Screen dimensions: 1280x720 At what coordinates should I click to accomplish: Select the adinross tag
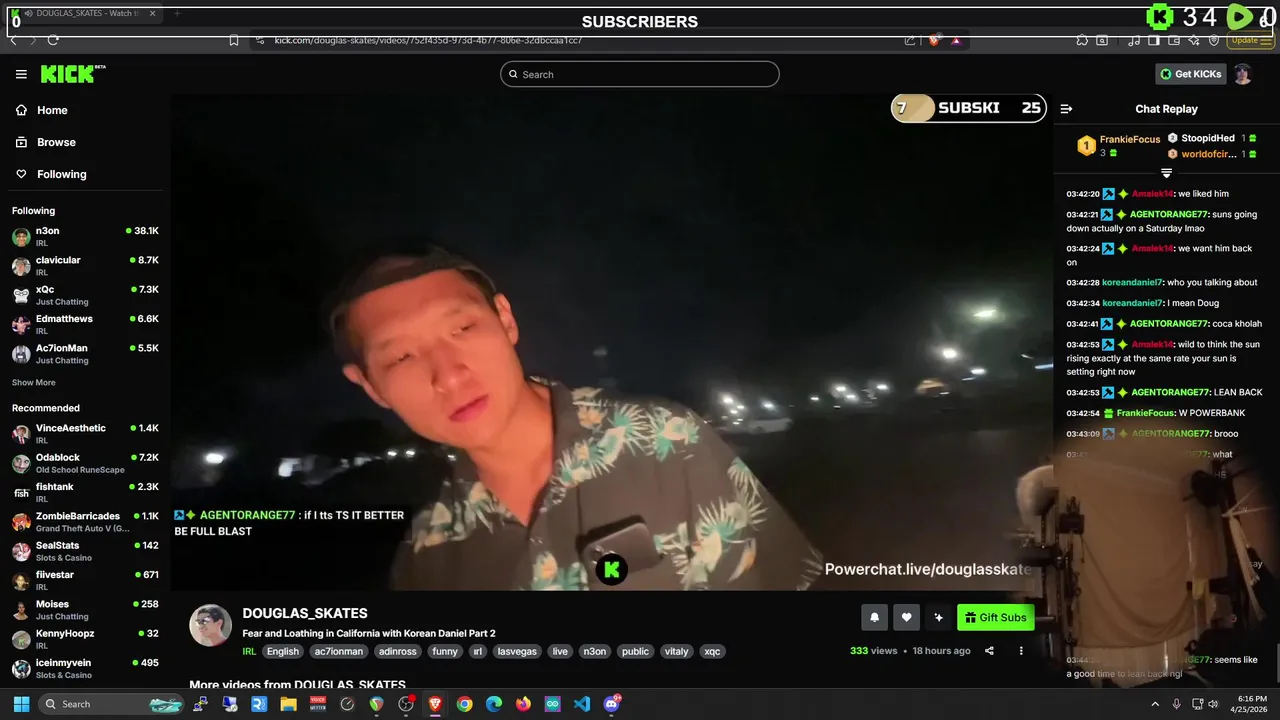398,651
